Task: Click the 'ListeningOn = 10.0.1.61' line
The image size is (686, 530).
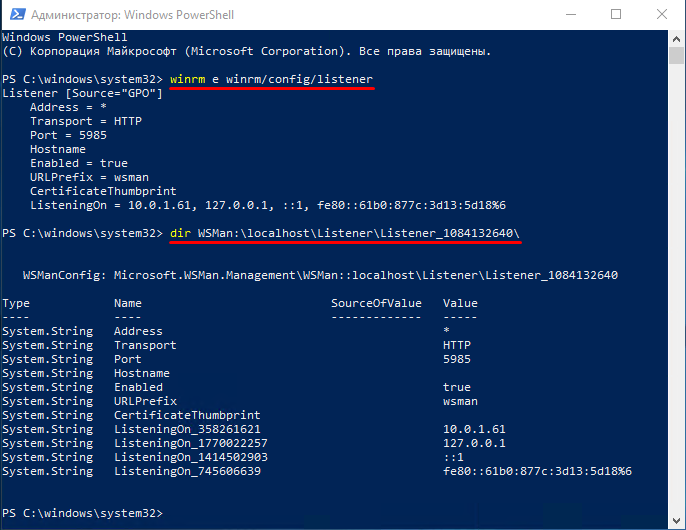Action: click(x=268, y=205)
